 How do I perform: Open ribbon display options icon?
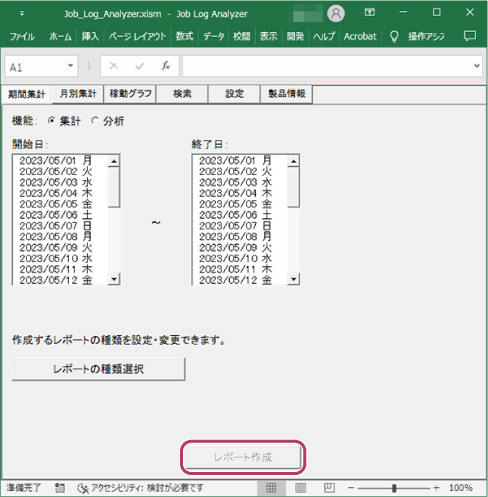point(369,13)
